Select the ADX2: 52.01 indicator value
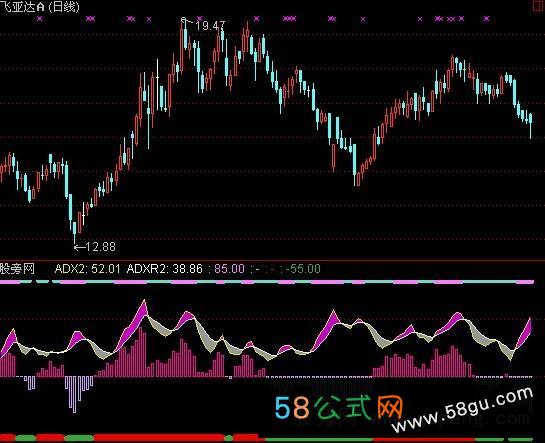 coord(88,269)
